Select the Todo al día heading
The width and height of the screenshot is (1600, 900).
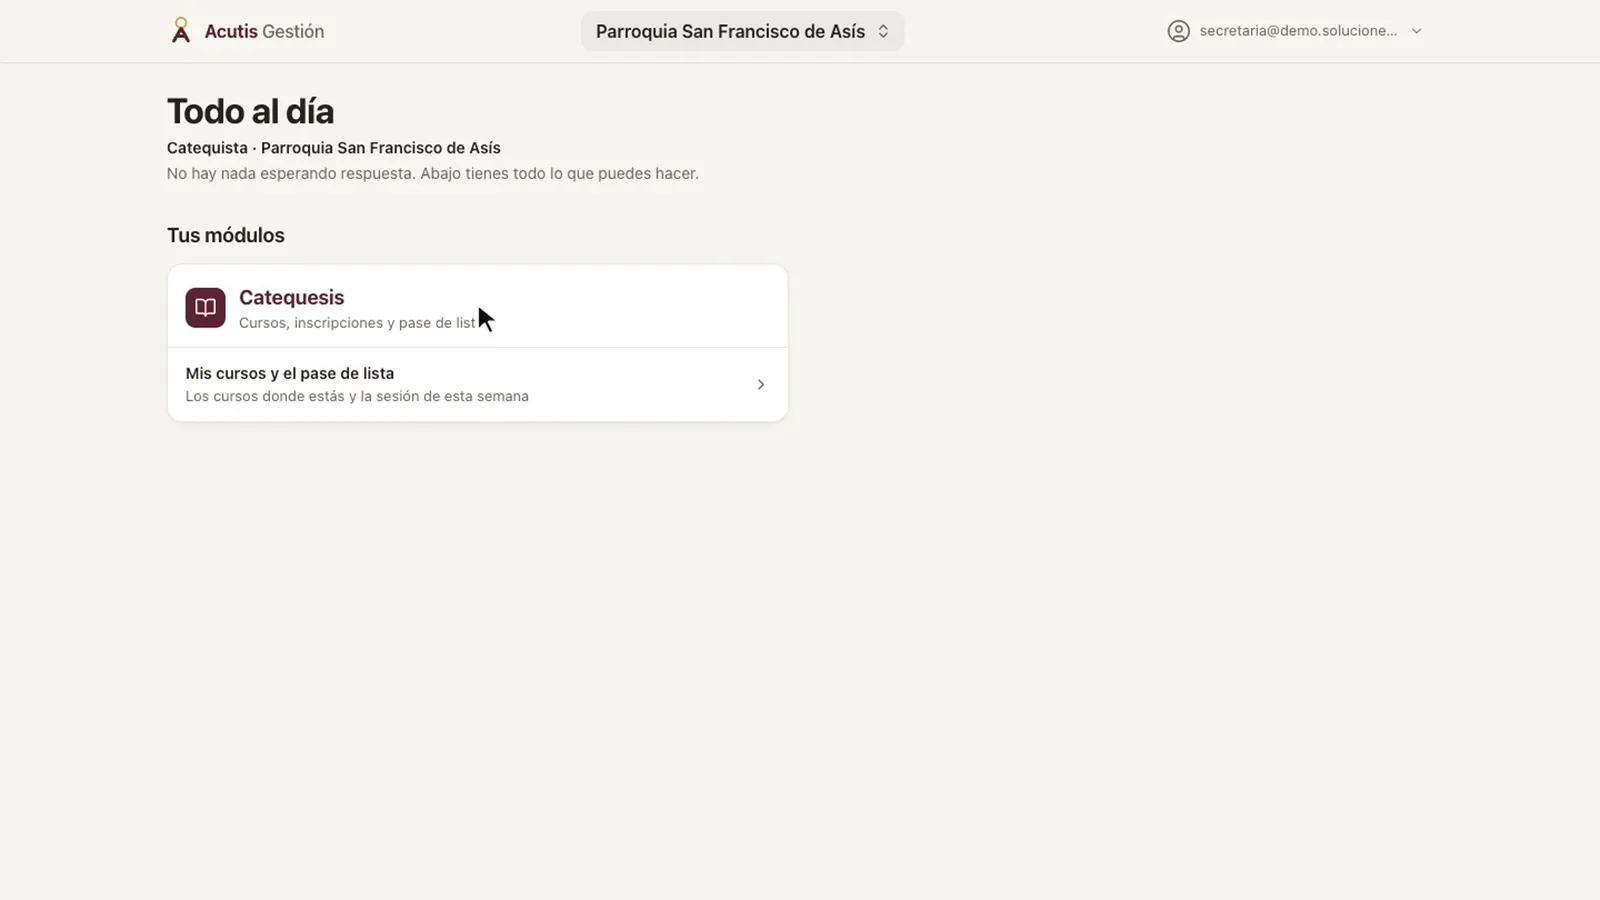coord(250,111)
